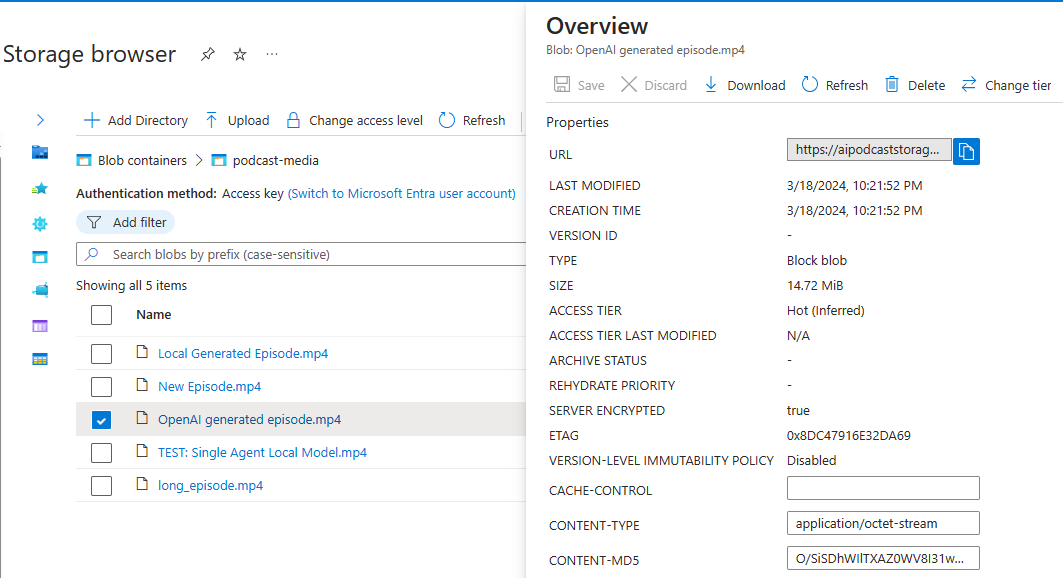Image resolution: width=1063 pixels, height=578 pixels.
Task: Open the more options ellipsis menu
Action: (x=272, y=54)
